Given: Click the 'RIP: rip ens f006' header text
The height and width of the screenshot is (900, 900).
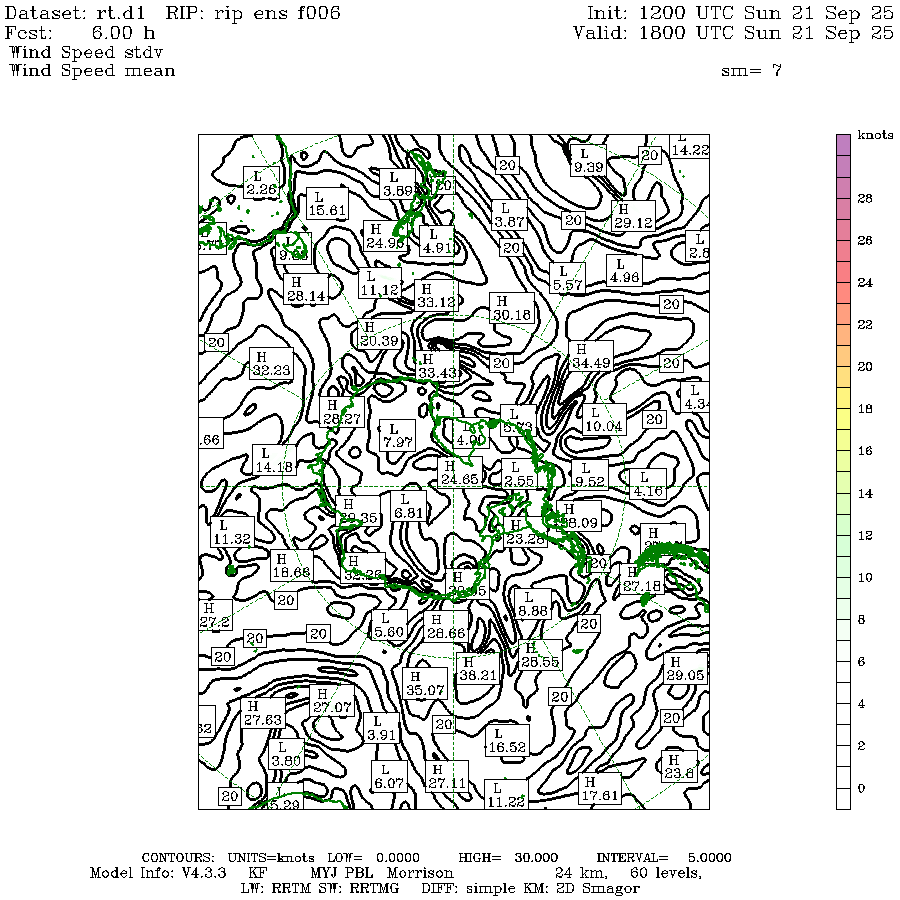Looking at the screenshot, I should coord(253,13).
